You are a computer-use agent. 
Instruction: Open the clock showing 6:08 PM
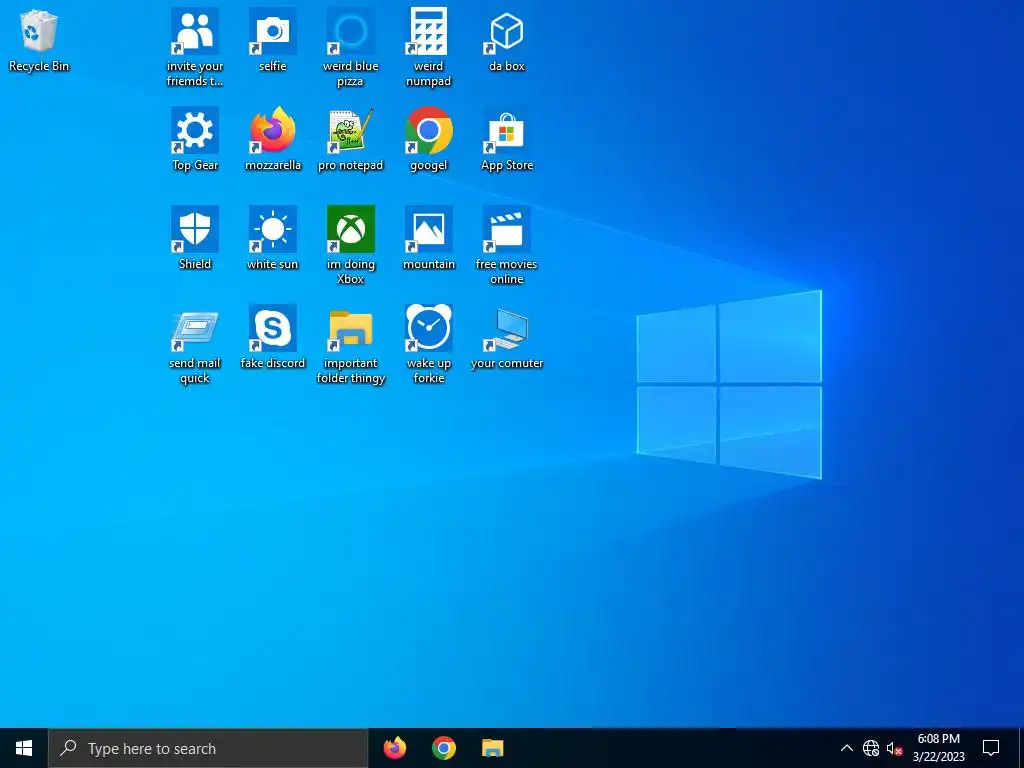click(938, 748)
